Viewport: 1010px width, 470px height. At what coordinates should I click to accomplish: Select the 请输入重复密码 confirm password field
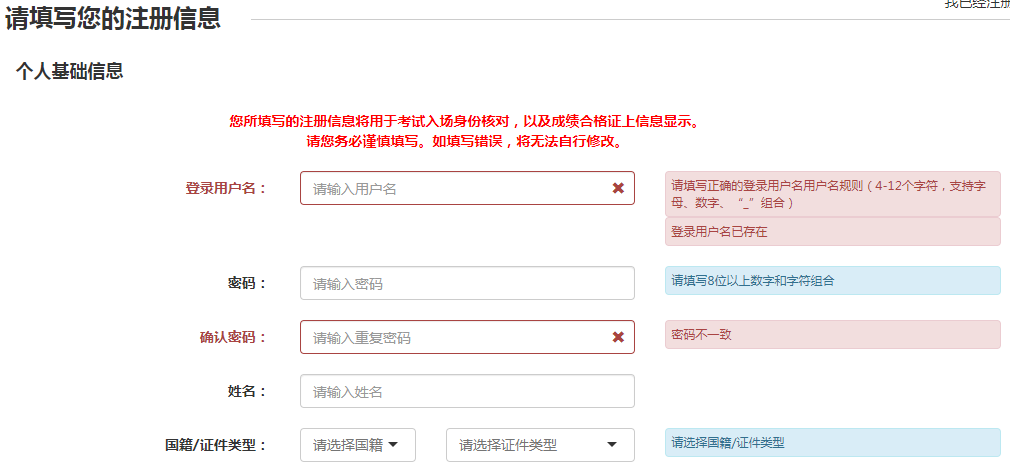tap(455, 337)
